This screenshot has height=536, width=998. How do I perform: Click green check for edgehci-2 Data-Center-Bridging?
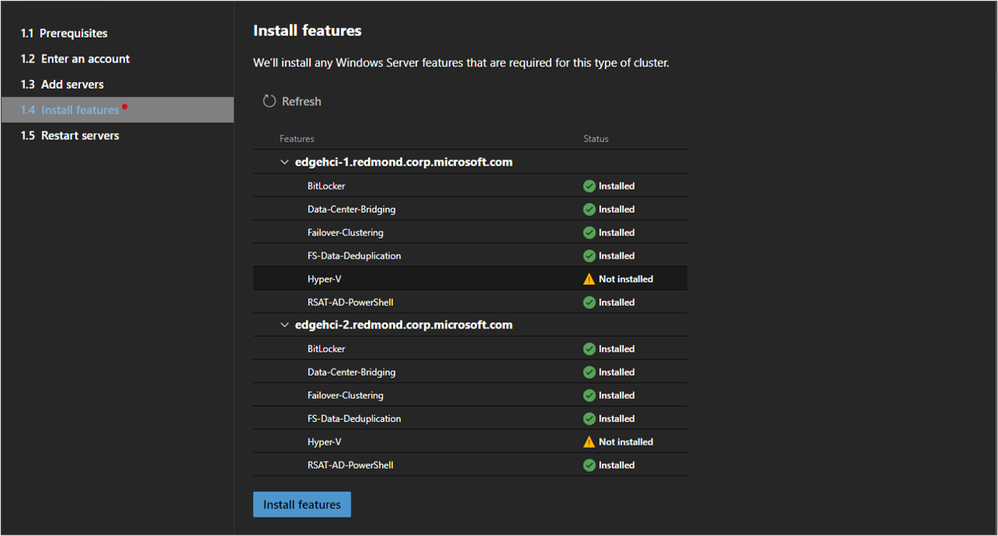(x=589, y=372)
